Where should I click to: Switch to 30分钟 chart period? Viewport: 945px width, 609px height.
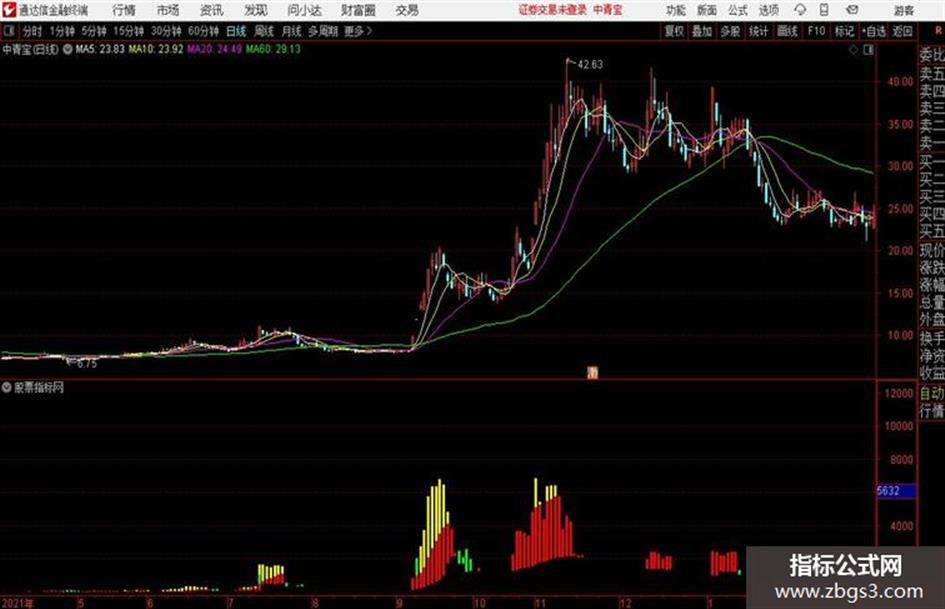tap(166, 31)
